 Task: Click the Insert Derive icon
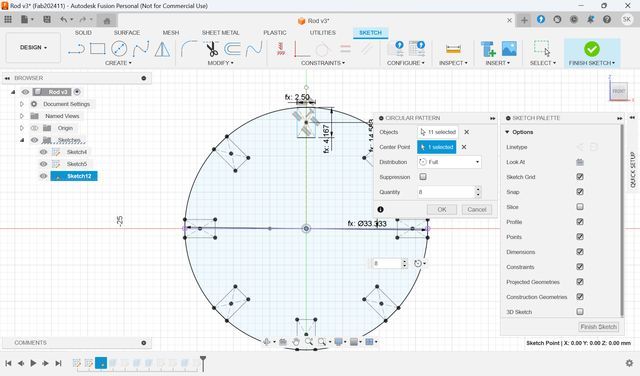coord(488,49)
